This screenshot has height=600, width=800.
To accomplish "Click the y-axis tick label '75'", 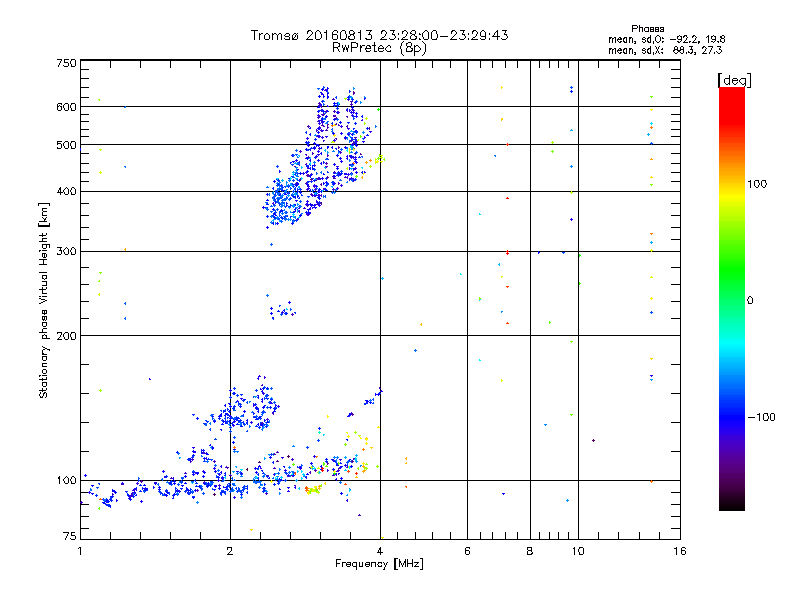I will click(x=70, y=536).
